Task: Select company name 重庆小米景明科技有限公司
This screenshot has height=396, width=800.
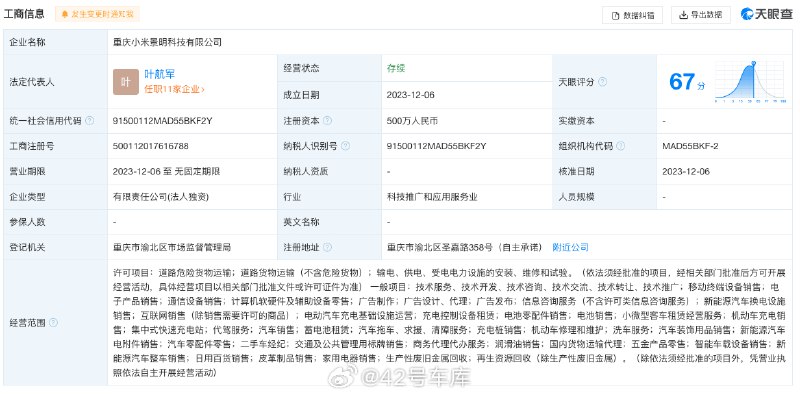Action: point(167,42)
